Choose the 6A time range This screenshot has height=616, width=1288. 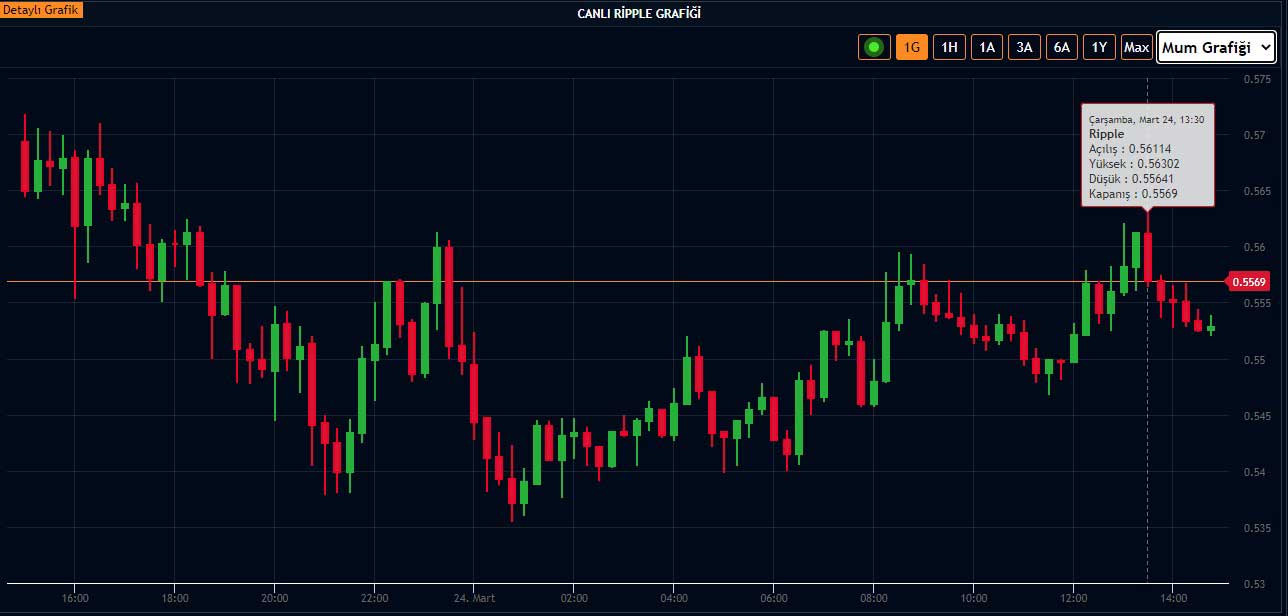[1062, 46]
